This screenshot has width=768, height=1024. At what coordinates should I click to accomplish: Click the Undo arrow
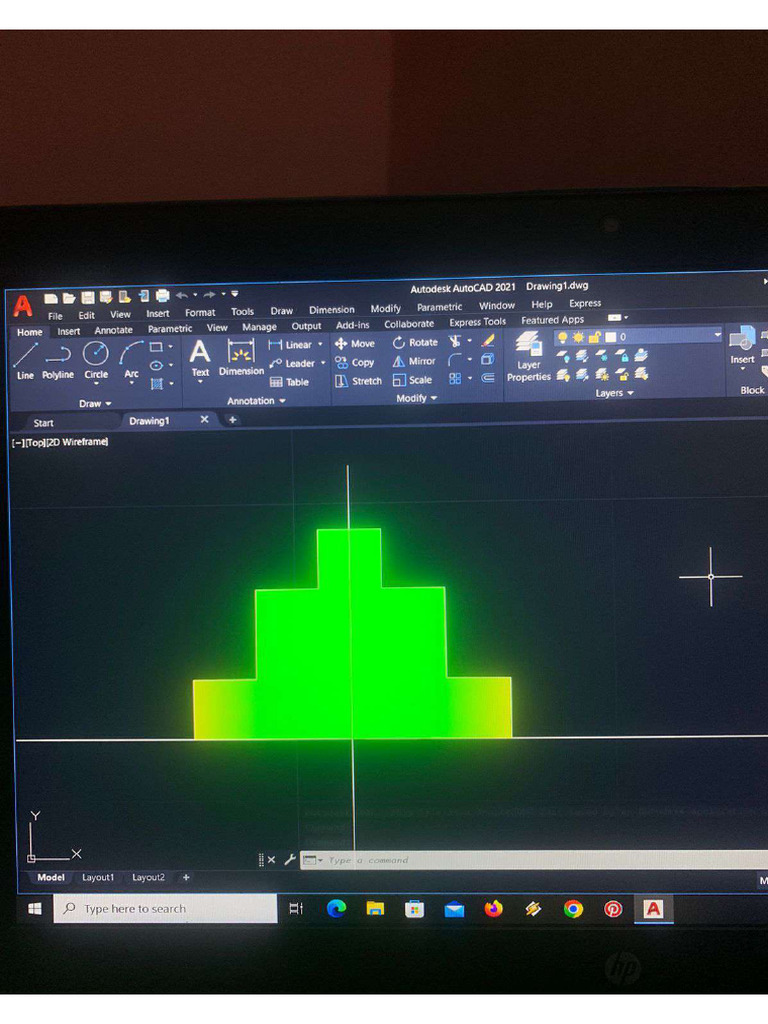pos(182,295)
